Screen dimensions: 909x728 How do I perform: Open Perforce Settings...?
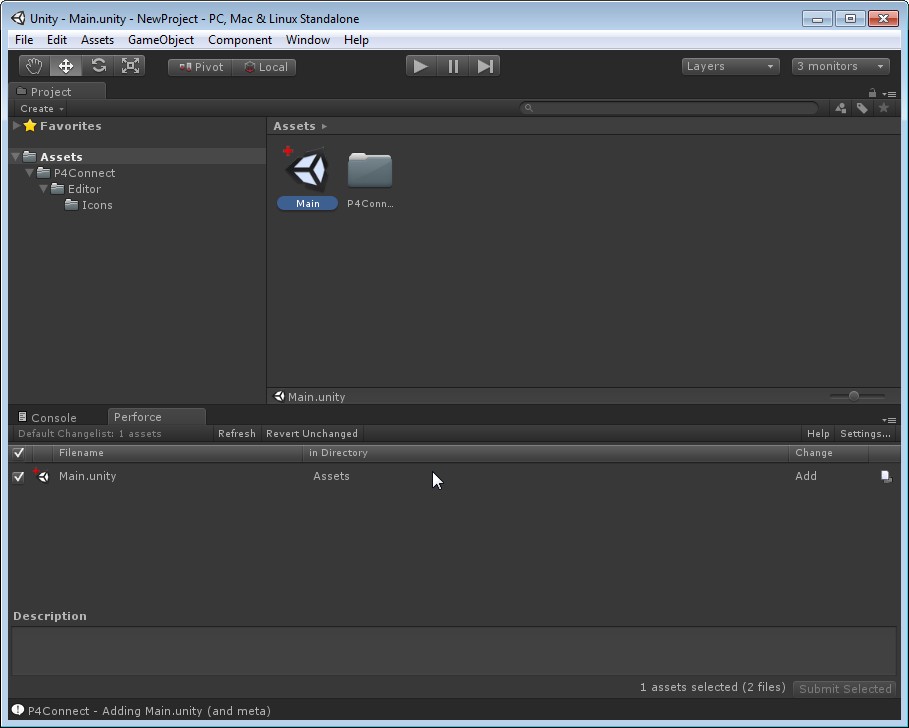865,434
